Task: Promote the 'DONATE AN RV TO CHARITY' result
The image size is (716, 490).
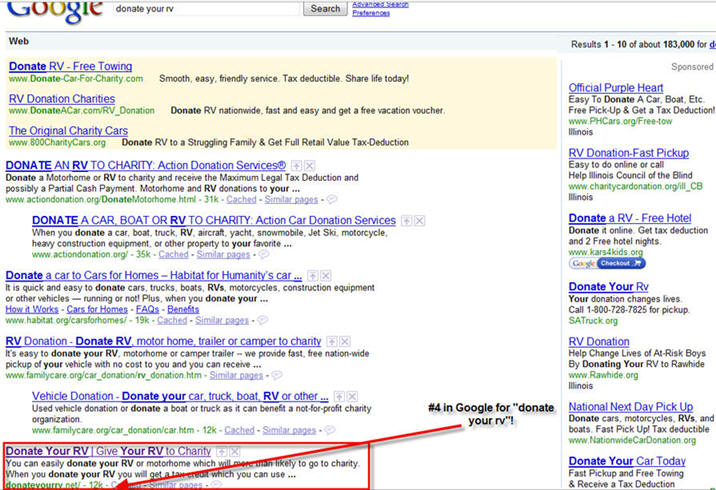Action: pyautogui.click(x=297, y=166)
